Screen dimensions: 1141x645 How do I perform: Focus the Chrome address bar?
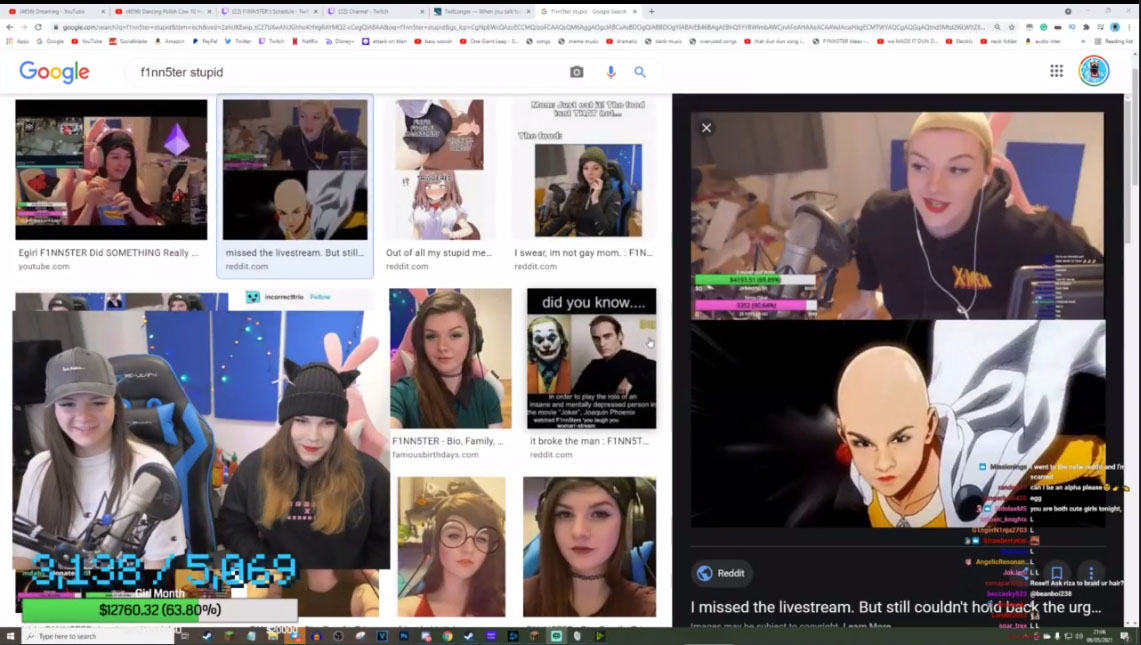(524, 27)
